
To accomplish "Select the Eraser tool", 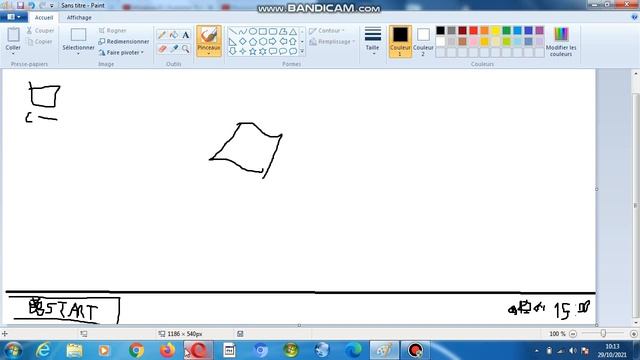I will (162, 49).
